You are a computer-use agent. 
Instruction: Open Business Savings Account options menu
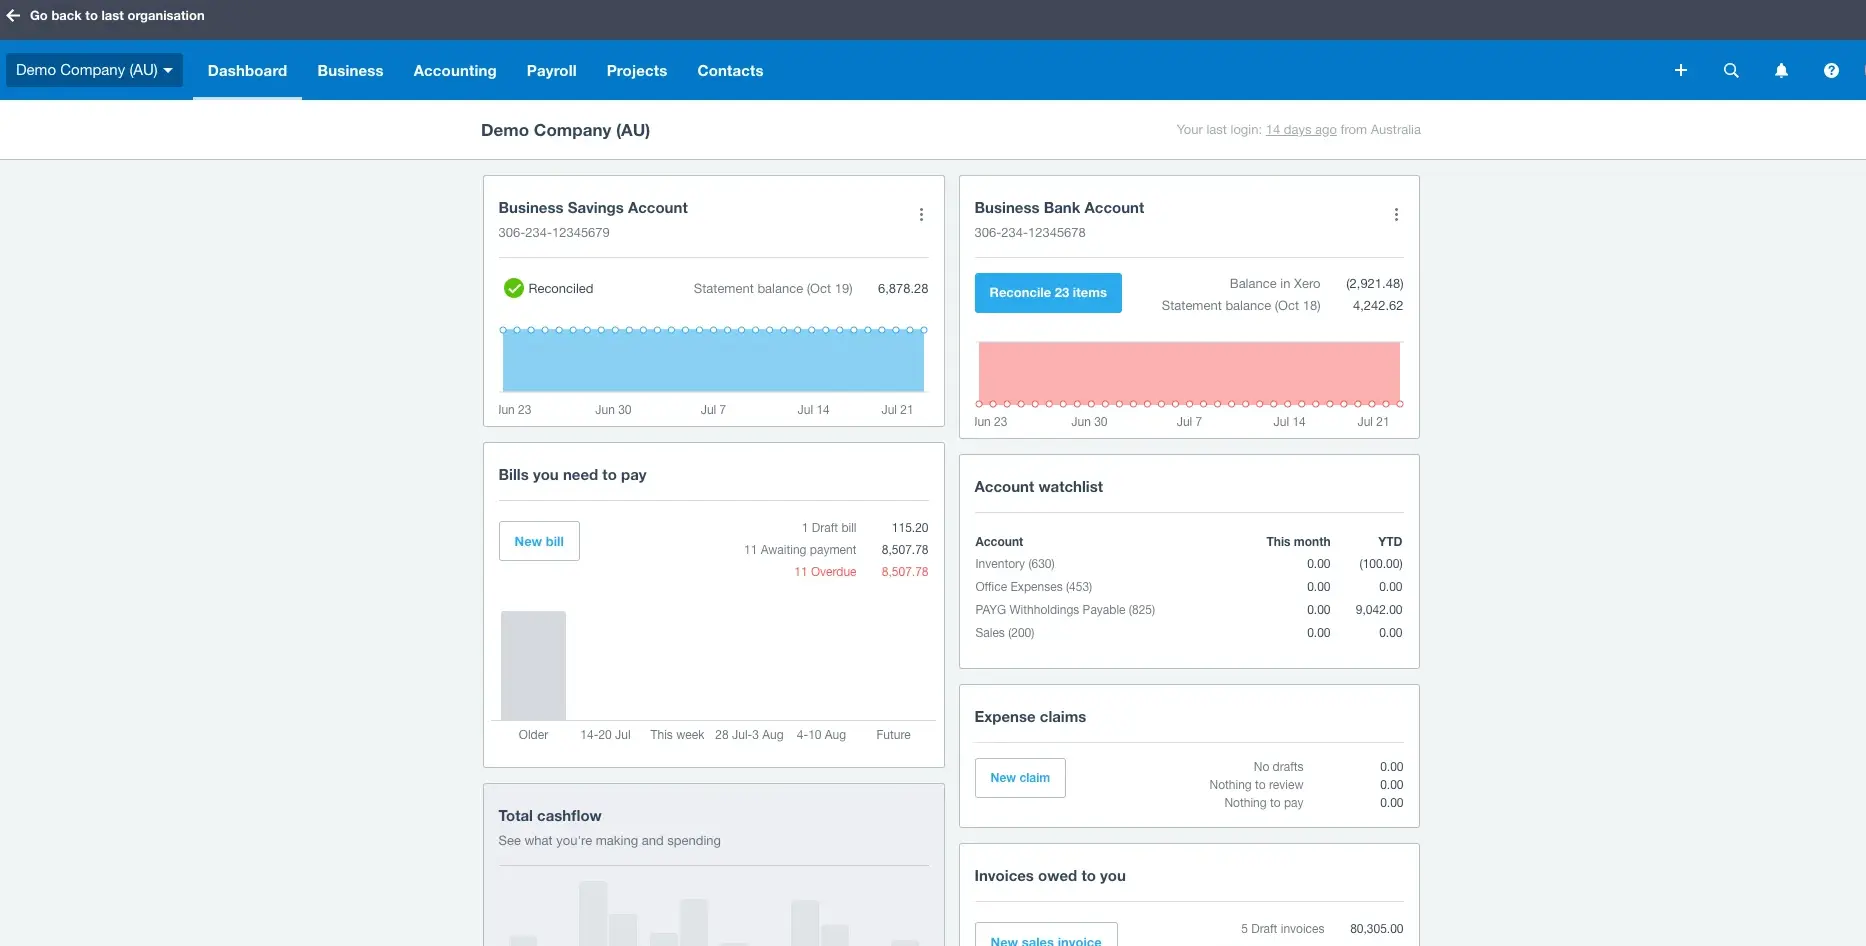click(x=921, y=215)
